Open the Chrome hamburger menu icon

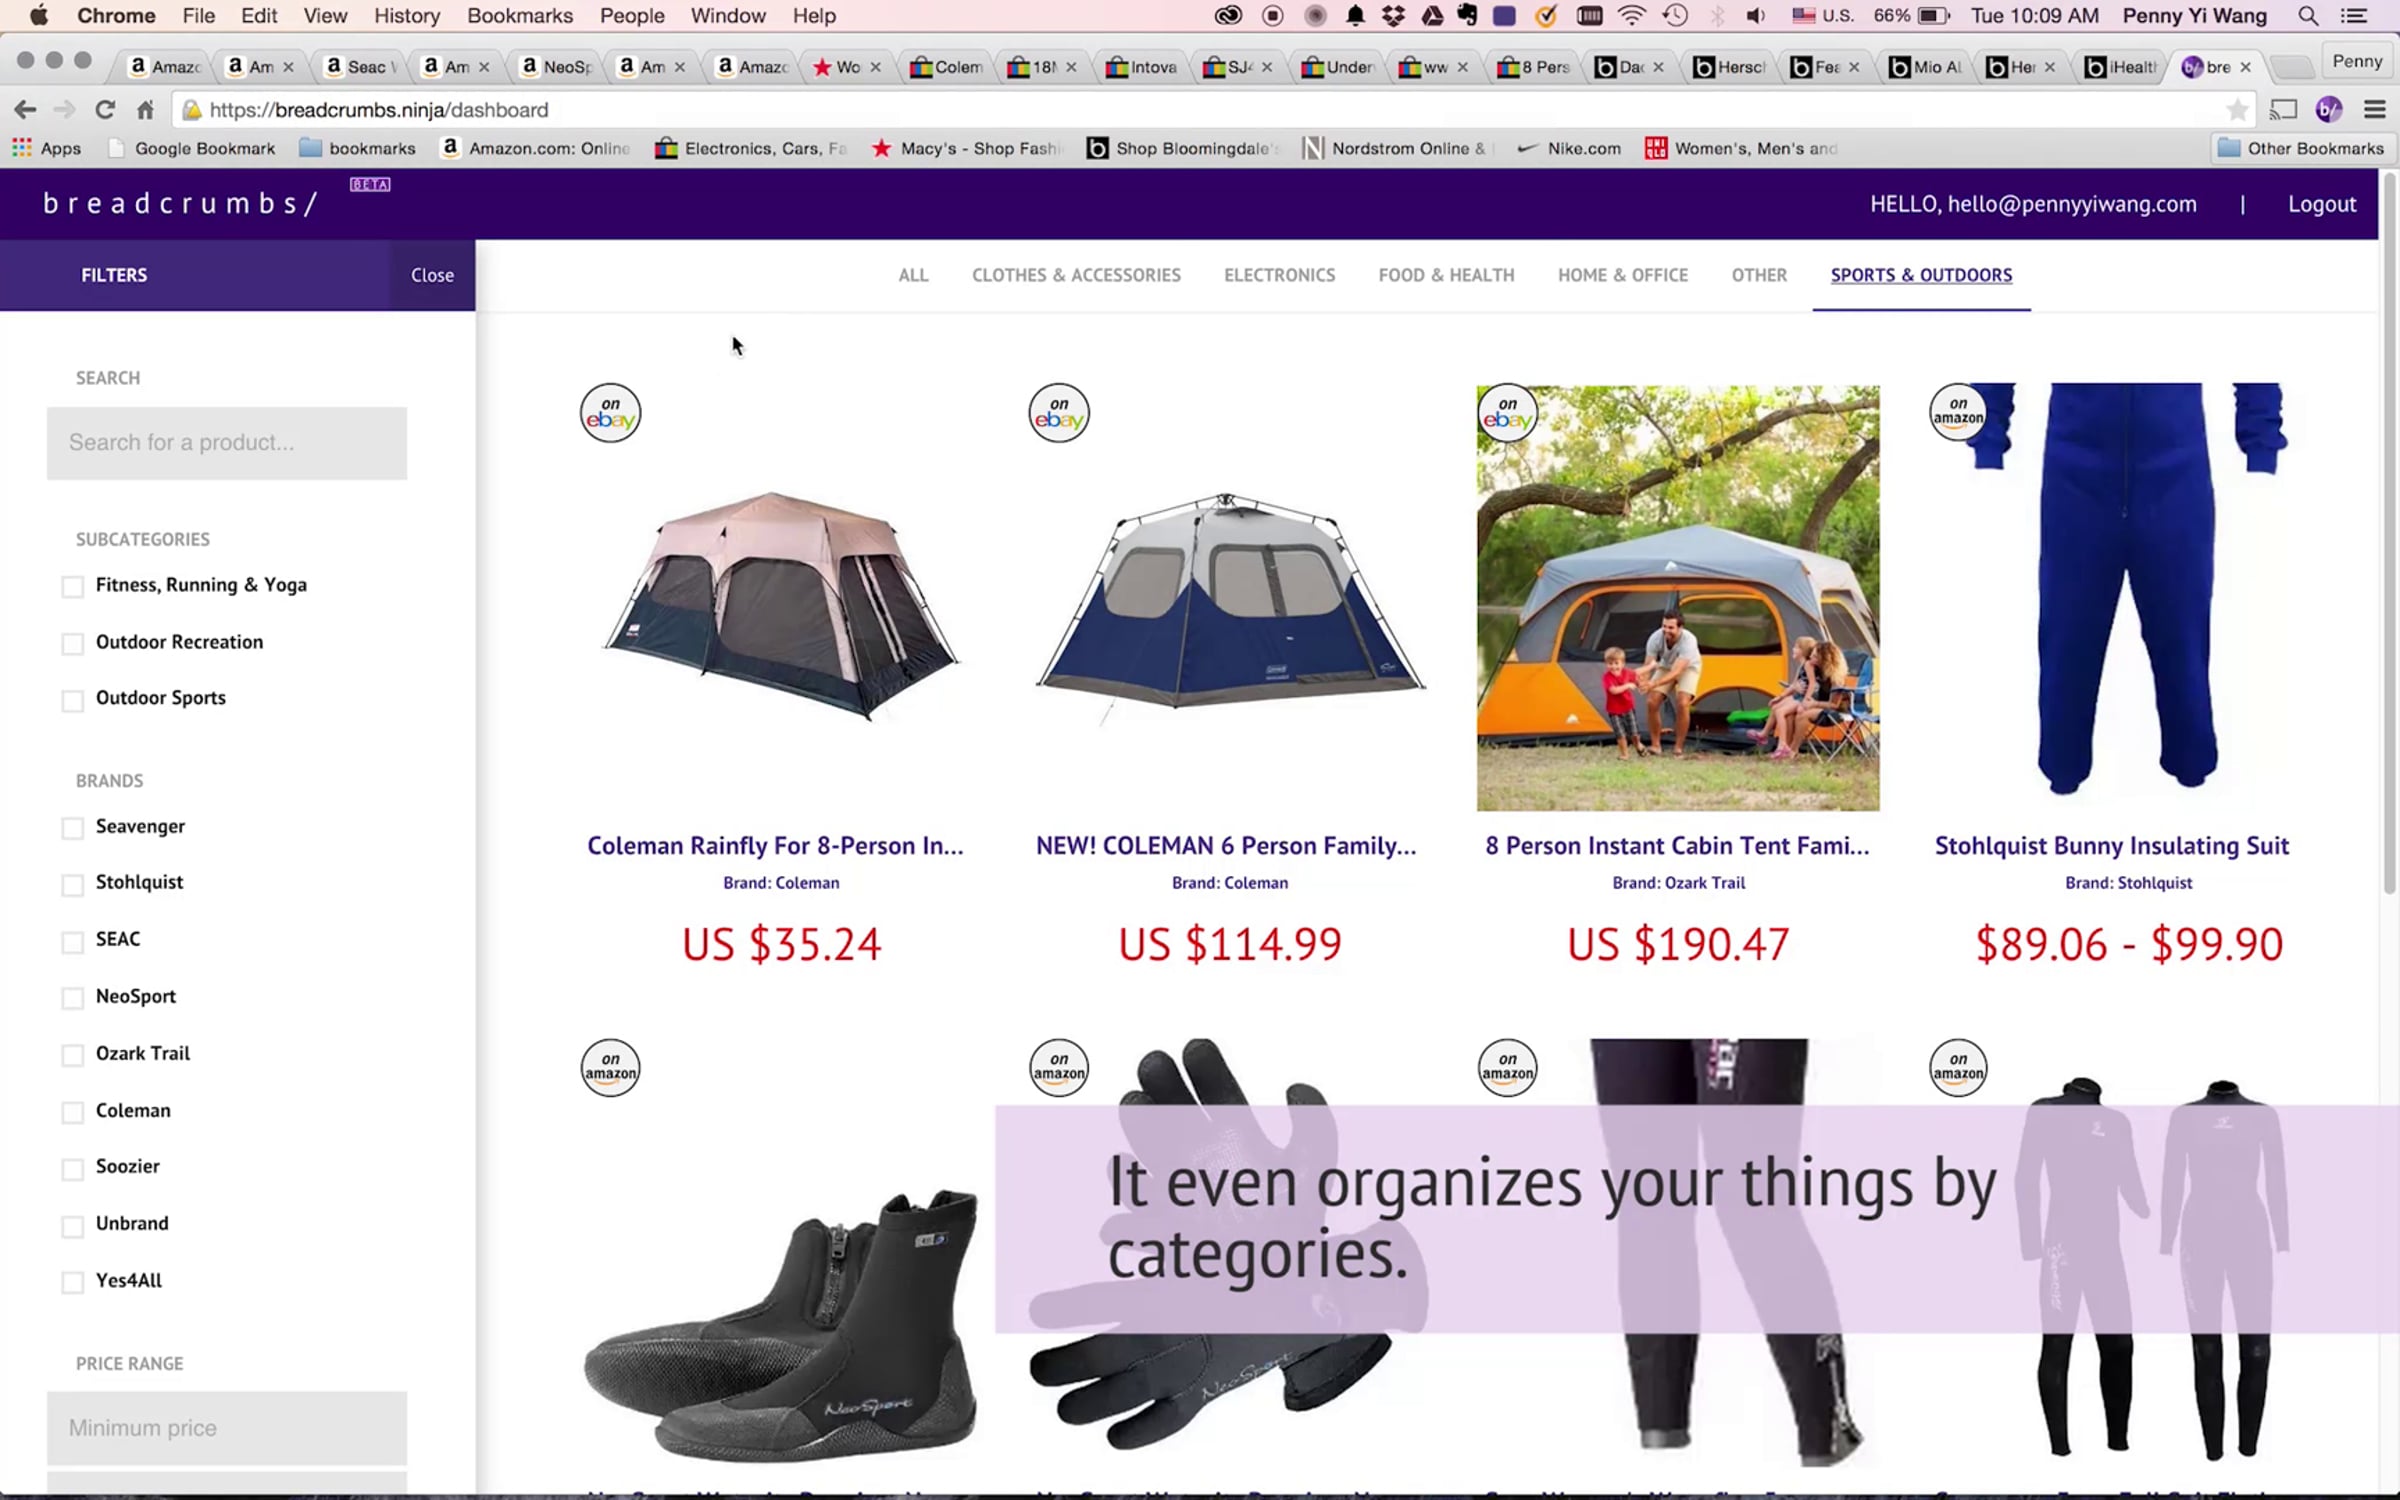(2375, 110)
